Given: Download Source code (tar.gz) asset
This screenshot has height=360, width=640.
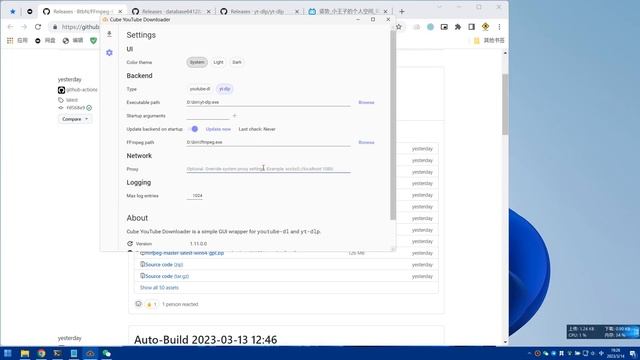Looking at the screenshot, I should 167,276.
